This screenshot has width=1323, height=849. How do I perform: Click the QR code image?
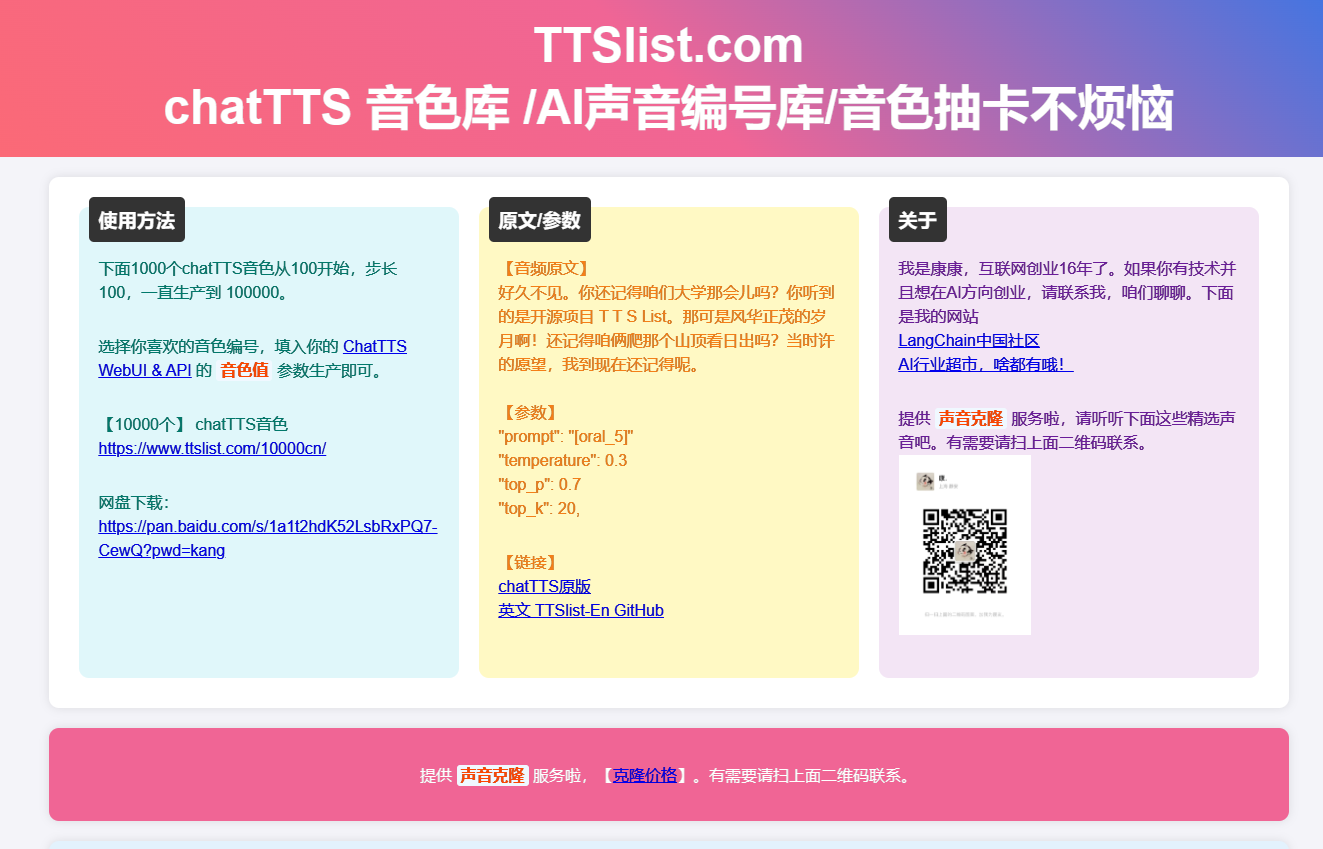coord(964,545)
